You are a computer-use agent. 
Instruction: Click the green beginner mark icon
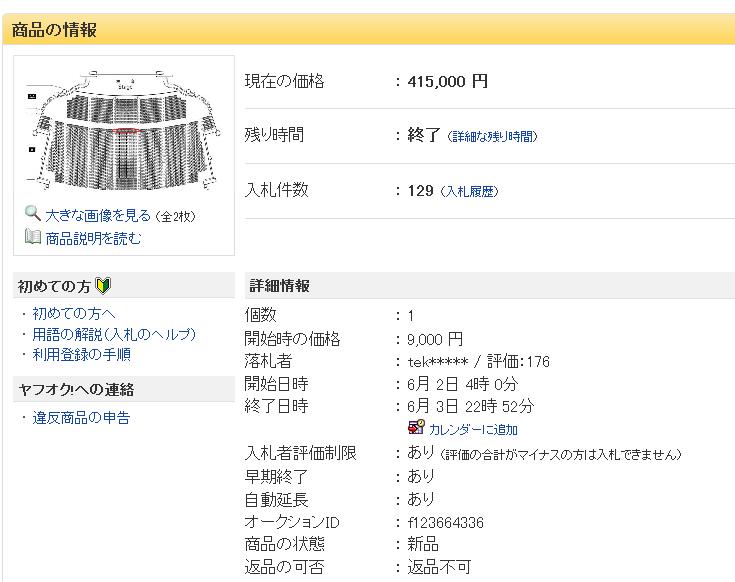point(103,286)
